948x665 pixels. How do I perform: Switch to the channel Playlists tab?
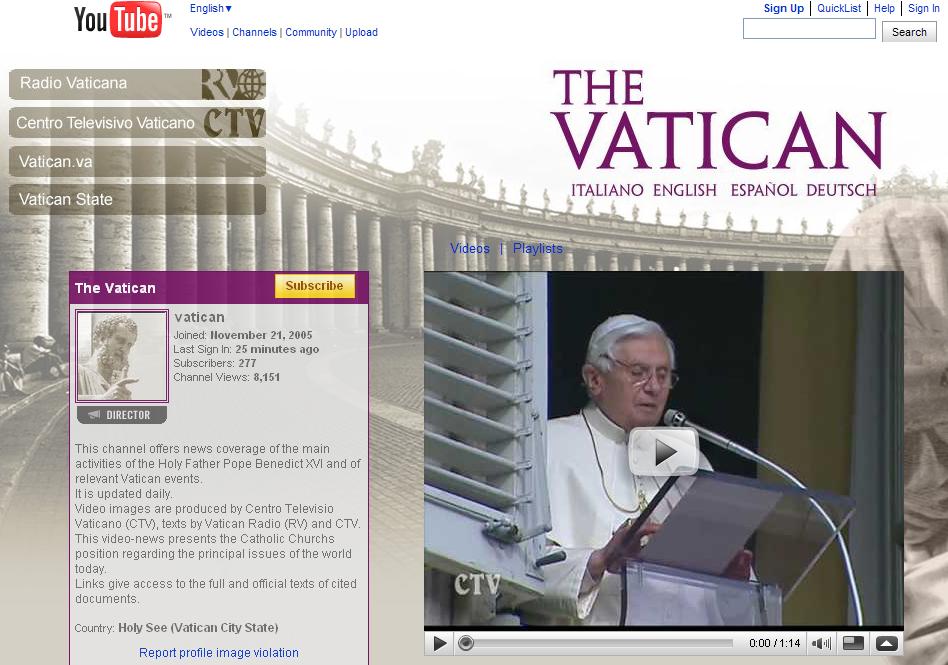tap(537, 248)
